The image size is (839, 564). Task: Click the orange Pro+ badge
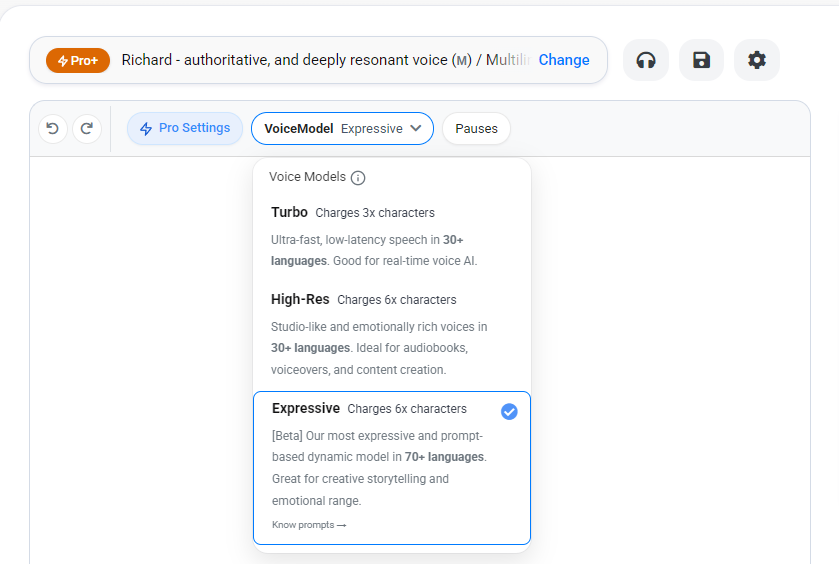click(x=78, y=60)
